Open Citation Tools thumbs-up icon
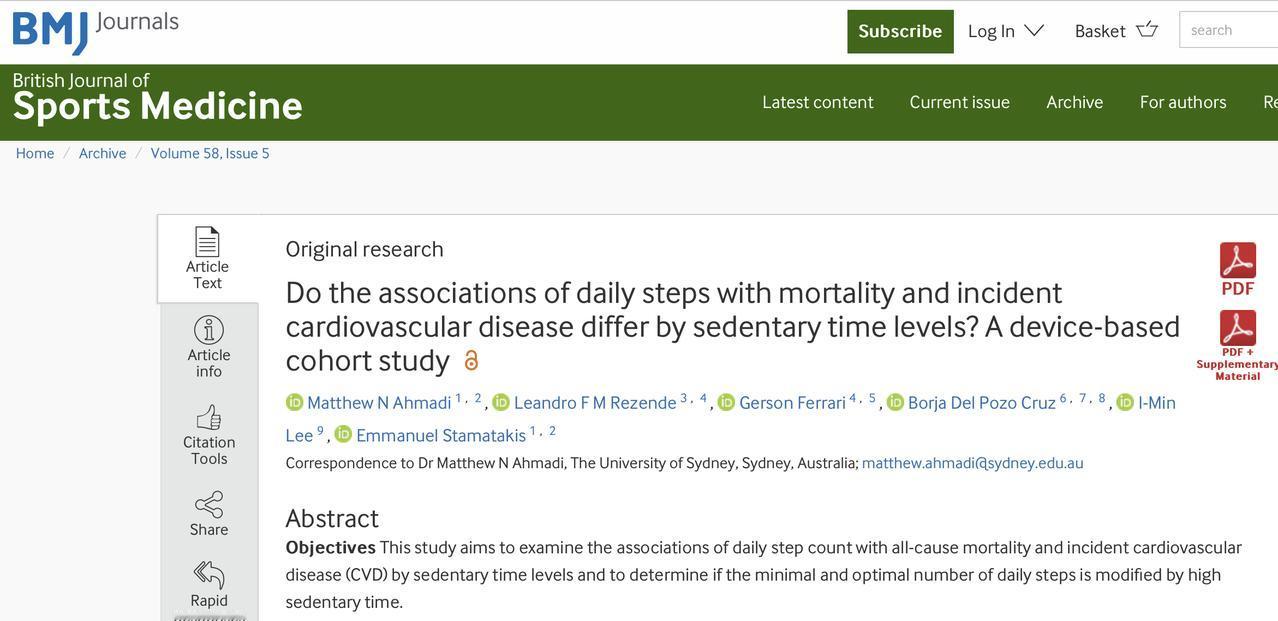 point(209,417)
